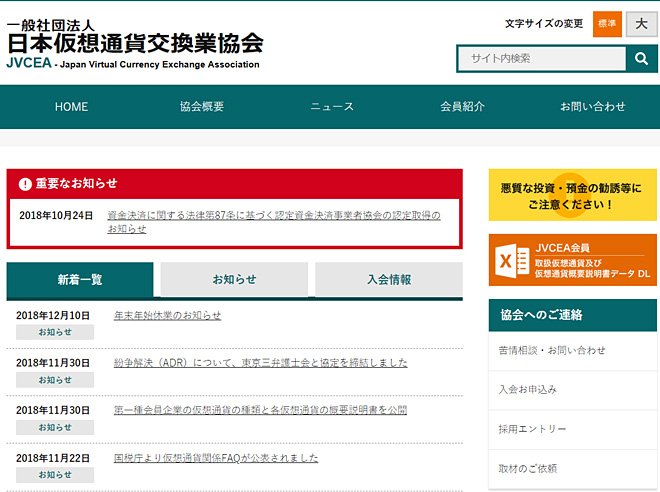Click yellow 悪質な投資 warning banner
This screenshot has height=492, width=660.
(x=572, y=195)
